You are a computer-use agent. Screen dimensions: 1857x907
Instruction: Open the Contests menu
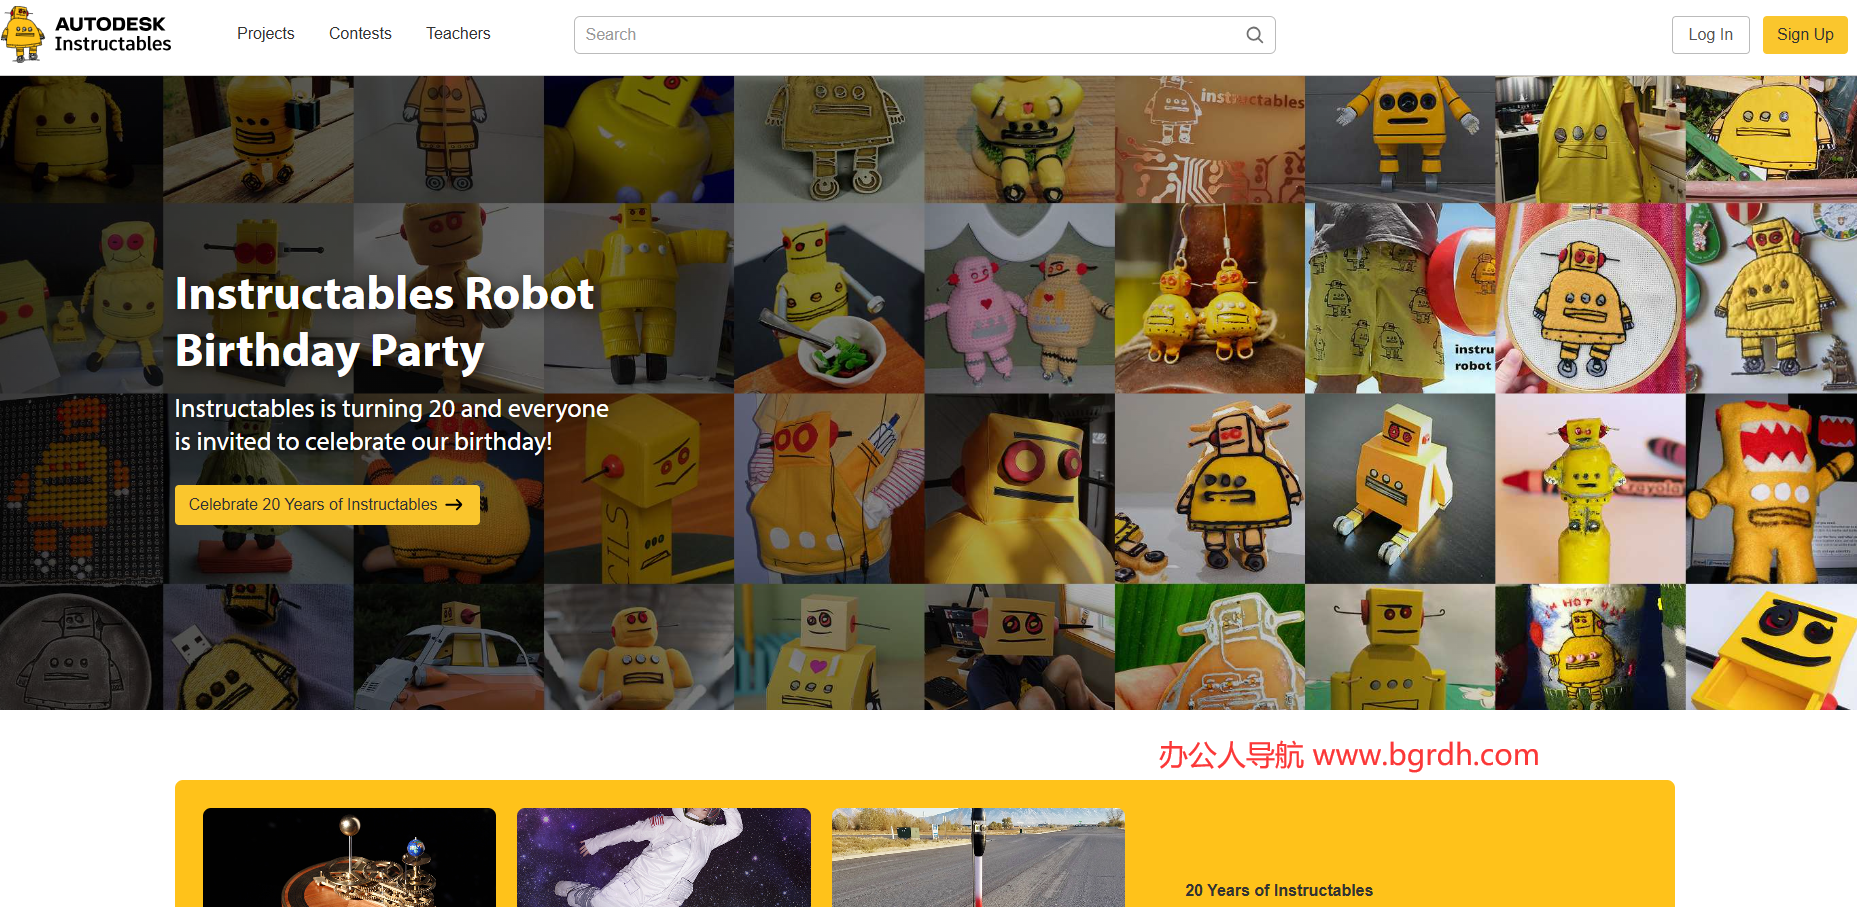click(360, 34)
